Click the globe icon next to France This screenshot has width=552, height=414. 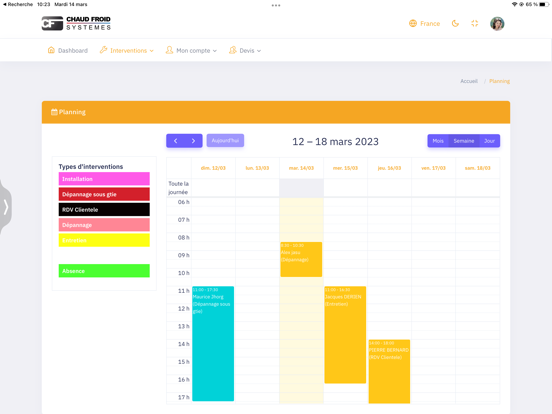pos(413,24)
